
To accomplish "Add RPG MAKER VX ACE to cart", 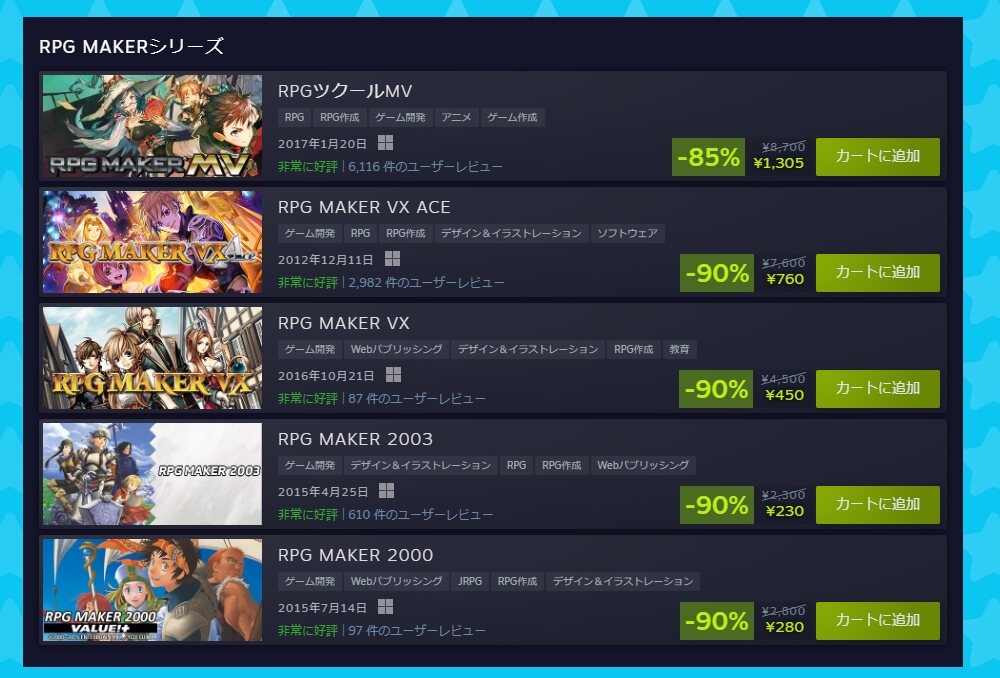I will pos(878,272).
